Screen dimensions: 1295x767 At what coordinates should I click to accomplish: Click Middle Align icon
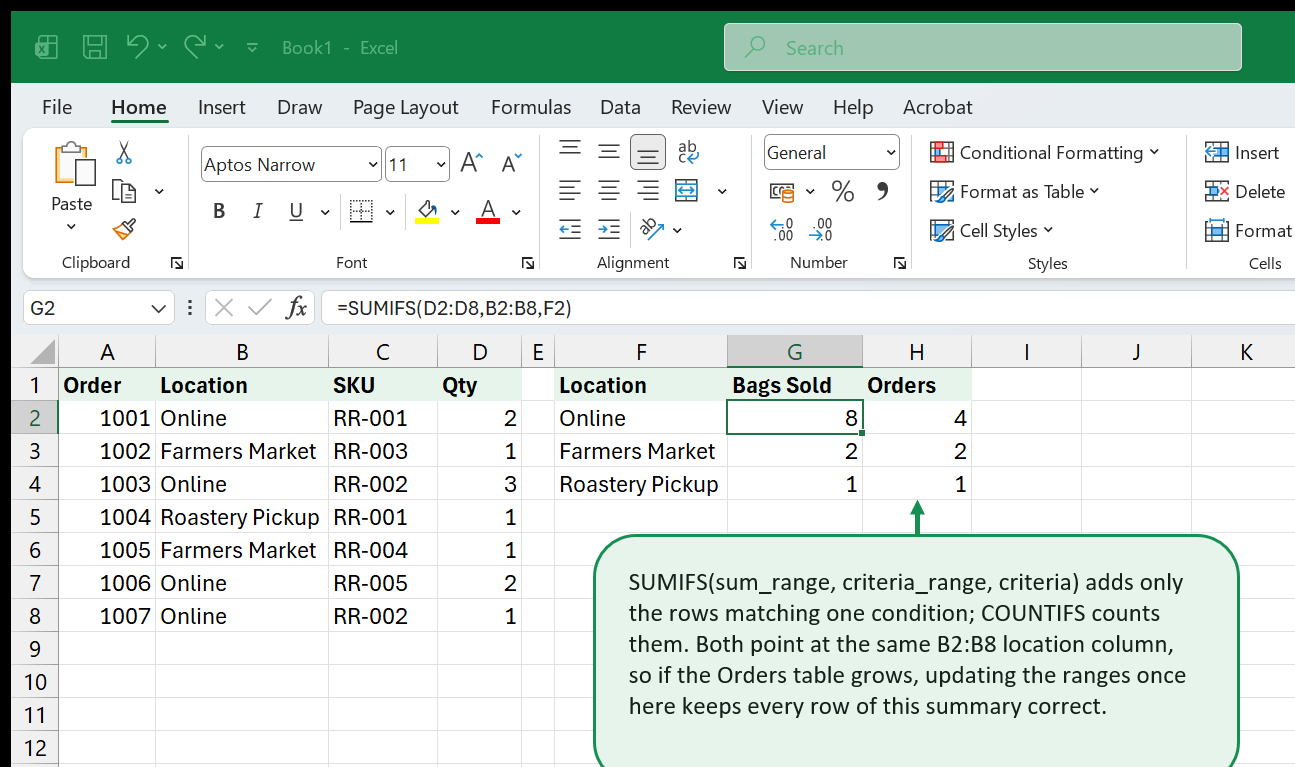609,151
